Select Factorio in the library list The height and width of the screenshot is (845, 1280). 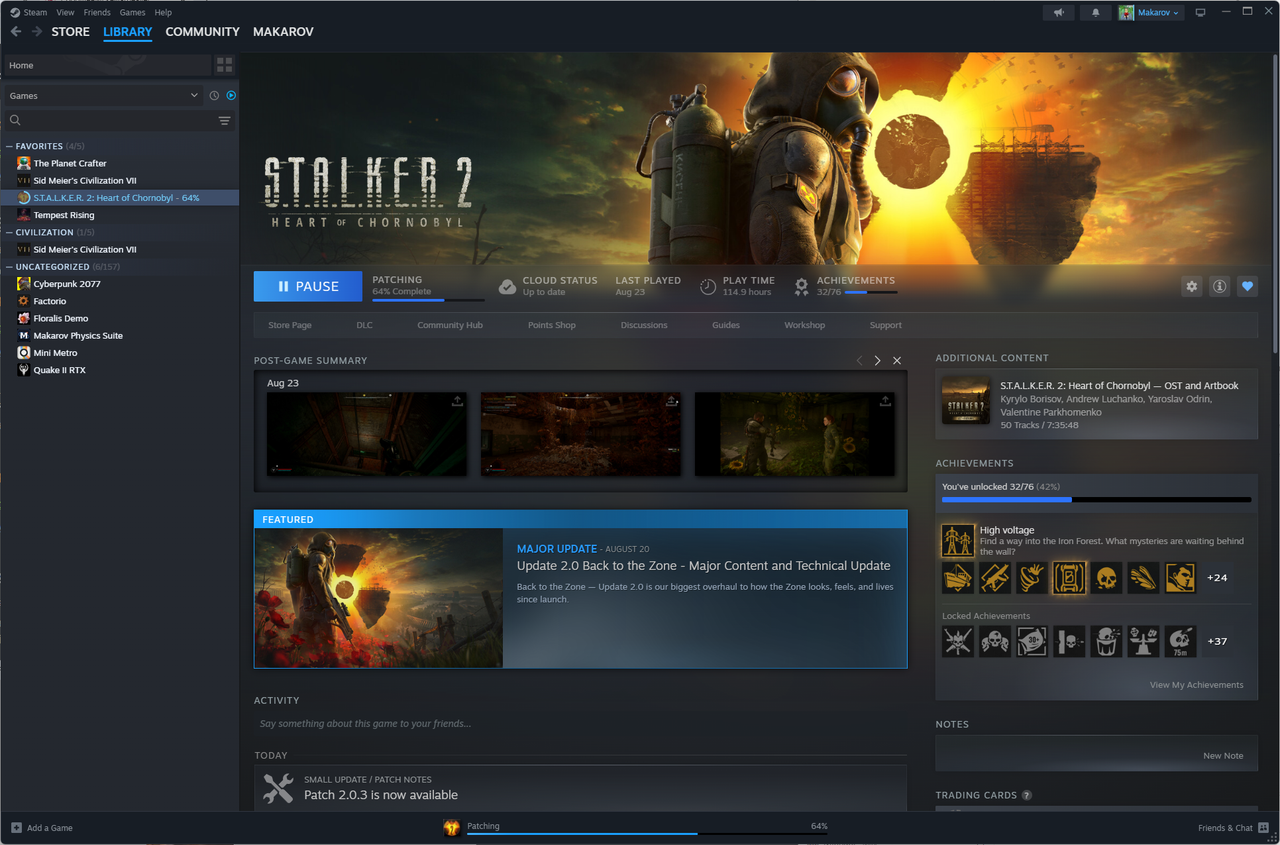50,301
